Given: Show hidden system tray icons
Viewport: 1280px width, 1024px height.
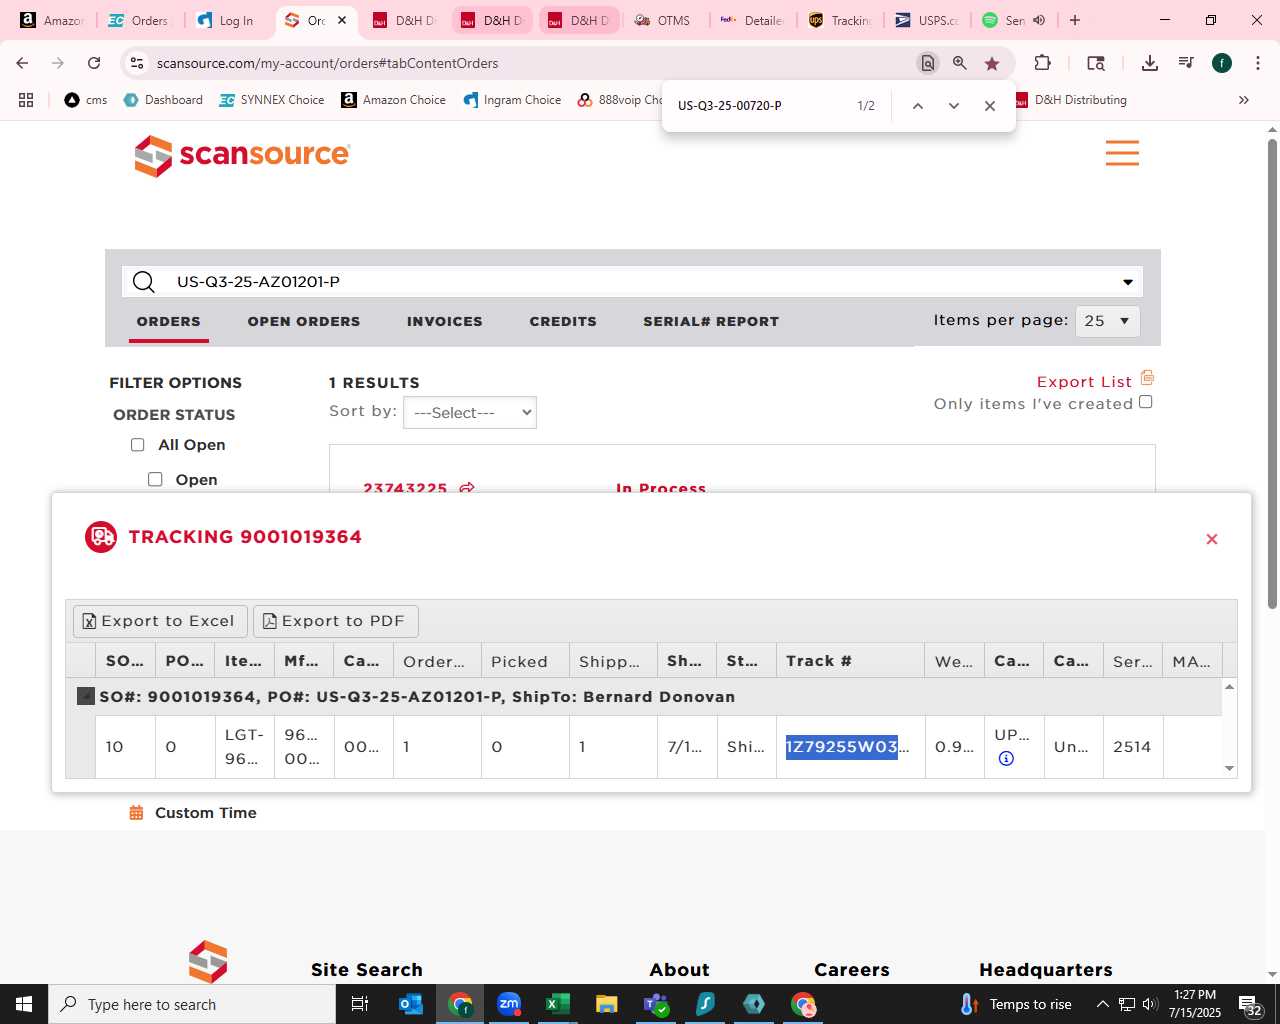Looking at the screenshot, I should [1102, 1004].
